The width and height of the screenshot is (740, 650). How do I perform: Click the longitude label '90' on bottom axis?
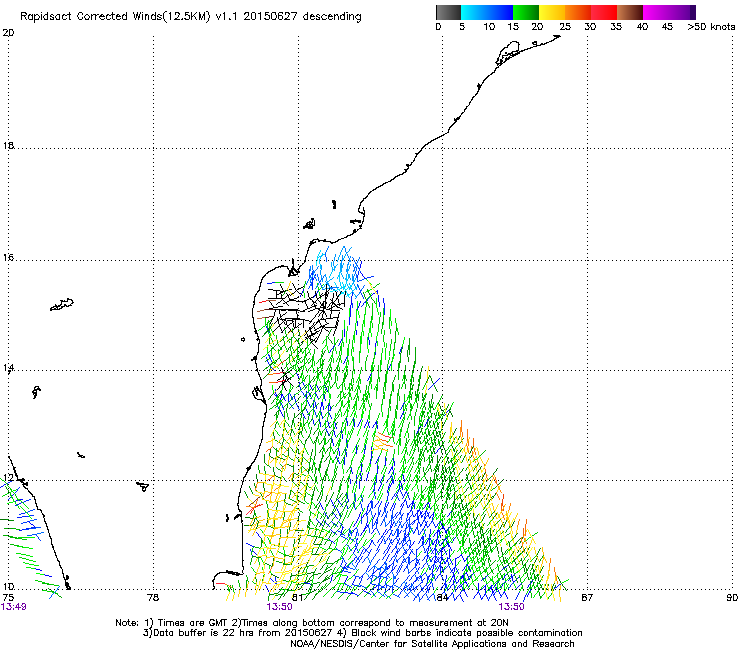click(732, 598)
